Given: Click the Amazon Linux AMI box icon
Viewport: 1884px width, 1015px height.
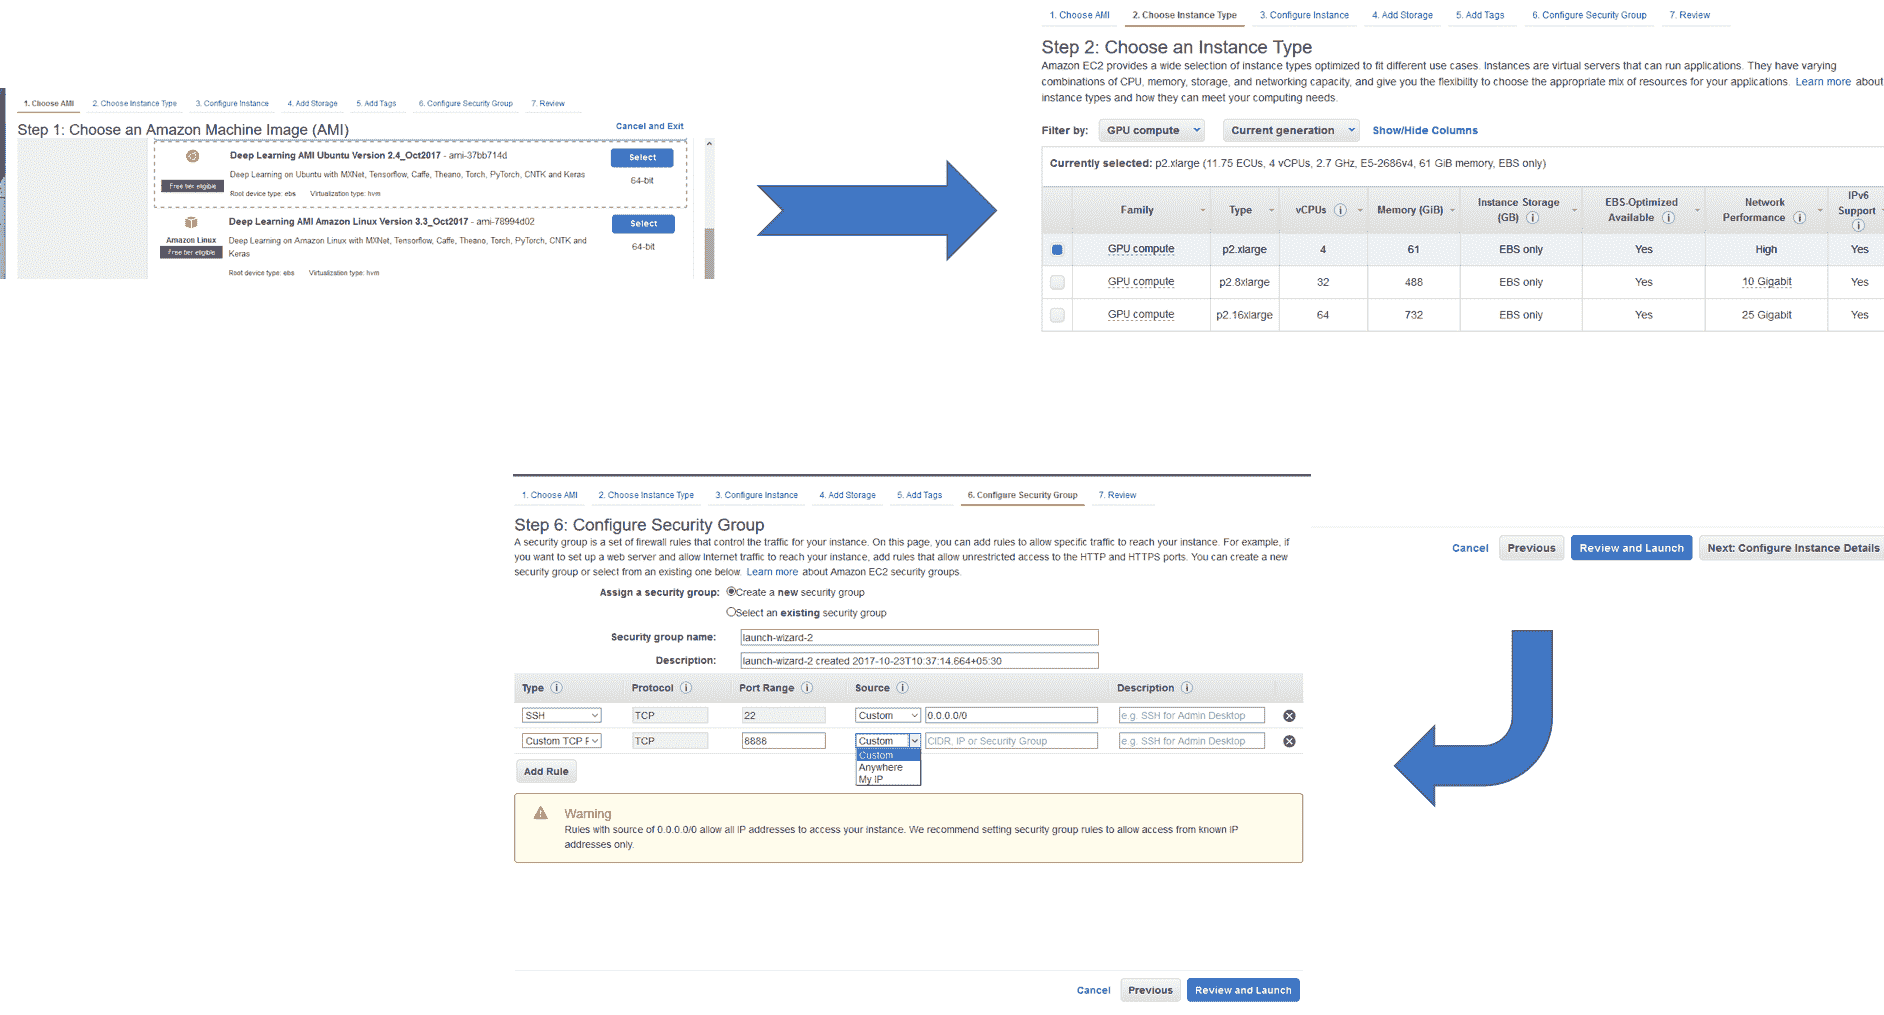Looking at the screenshot, I should click(191, 223).
